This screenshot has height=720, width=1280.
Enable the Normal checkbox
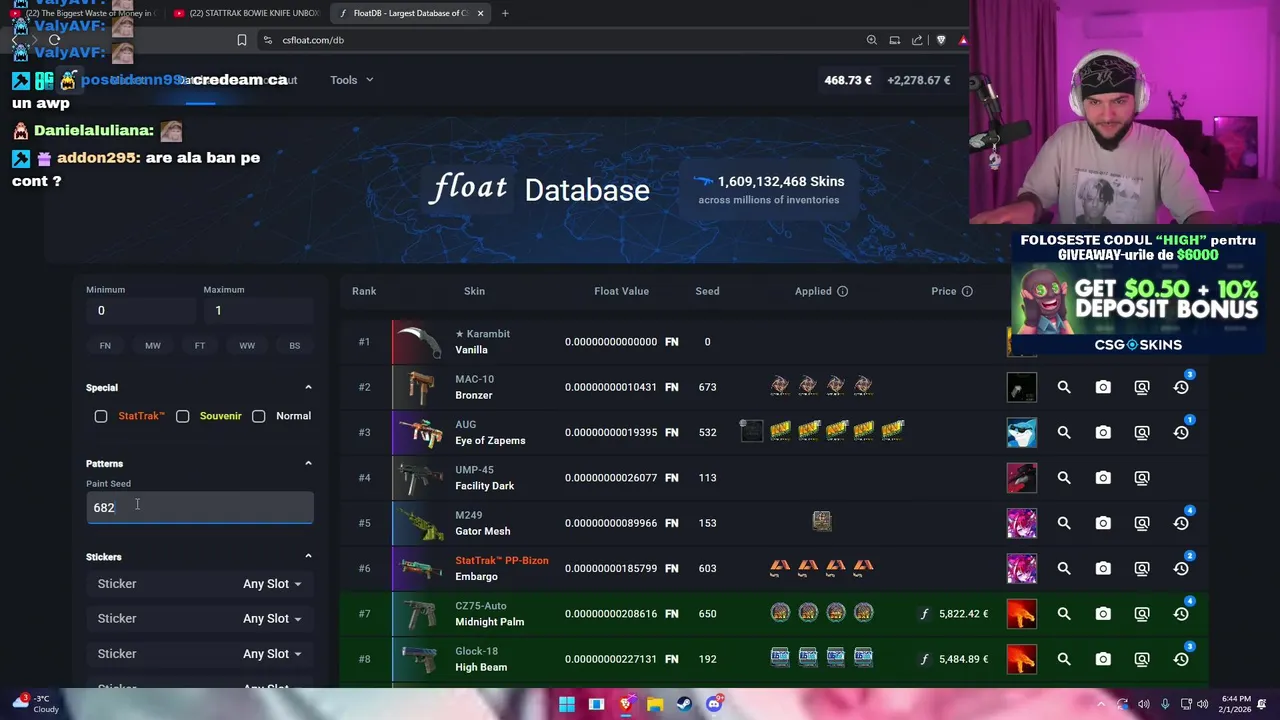pyautogui.click(x=259, y=416)
